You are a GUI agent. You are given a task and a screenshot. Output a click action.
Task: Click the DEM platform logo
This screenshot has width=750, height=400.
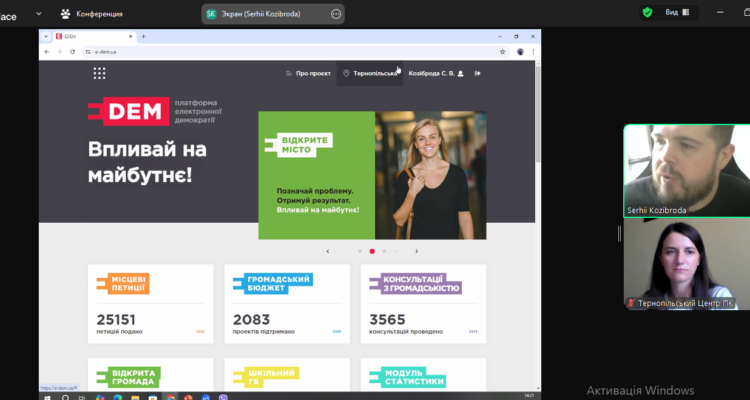[127, 112]
